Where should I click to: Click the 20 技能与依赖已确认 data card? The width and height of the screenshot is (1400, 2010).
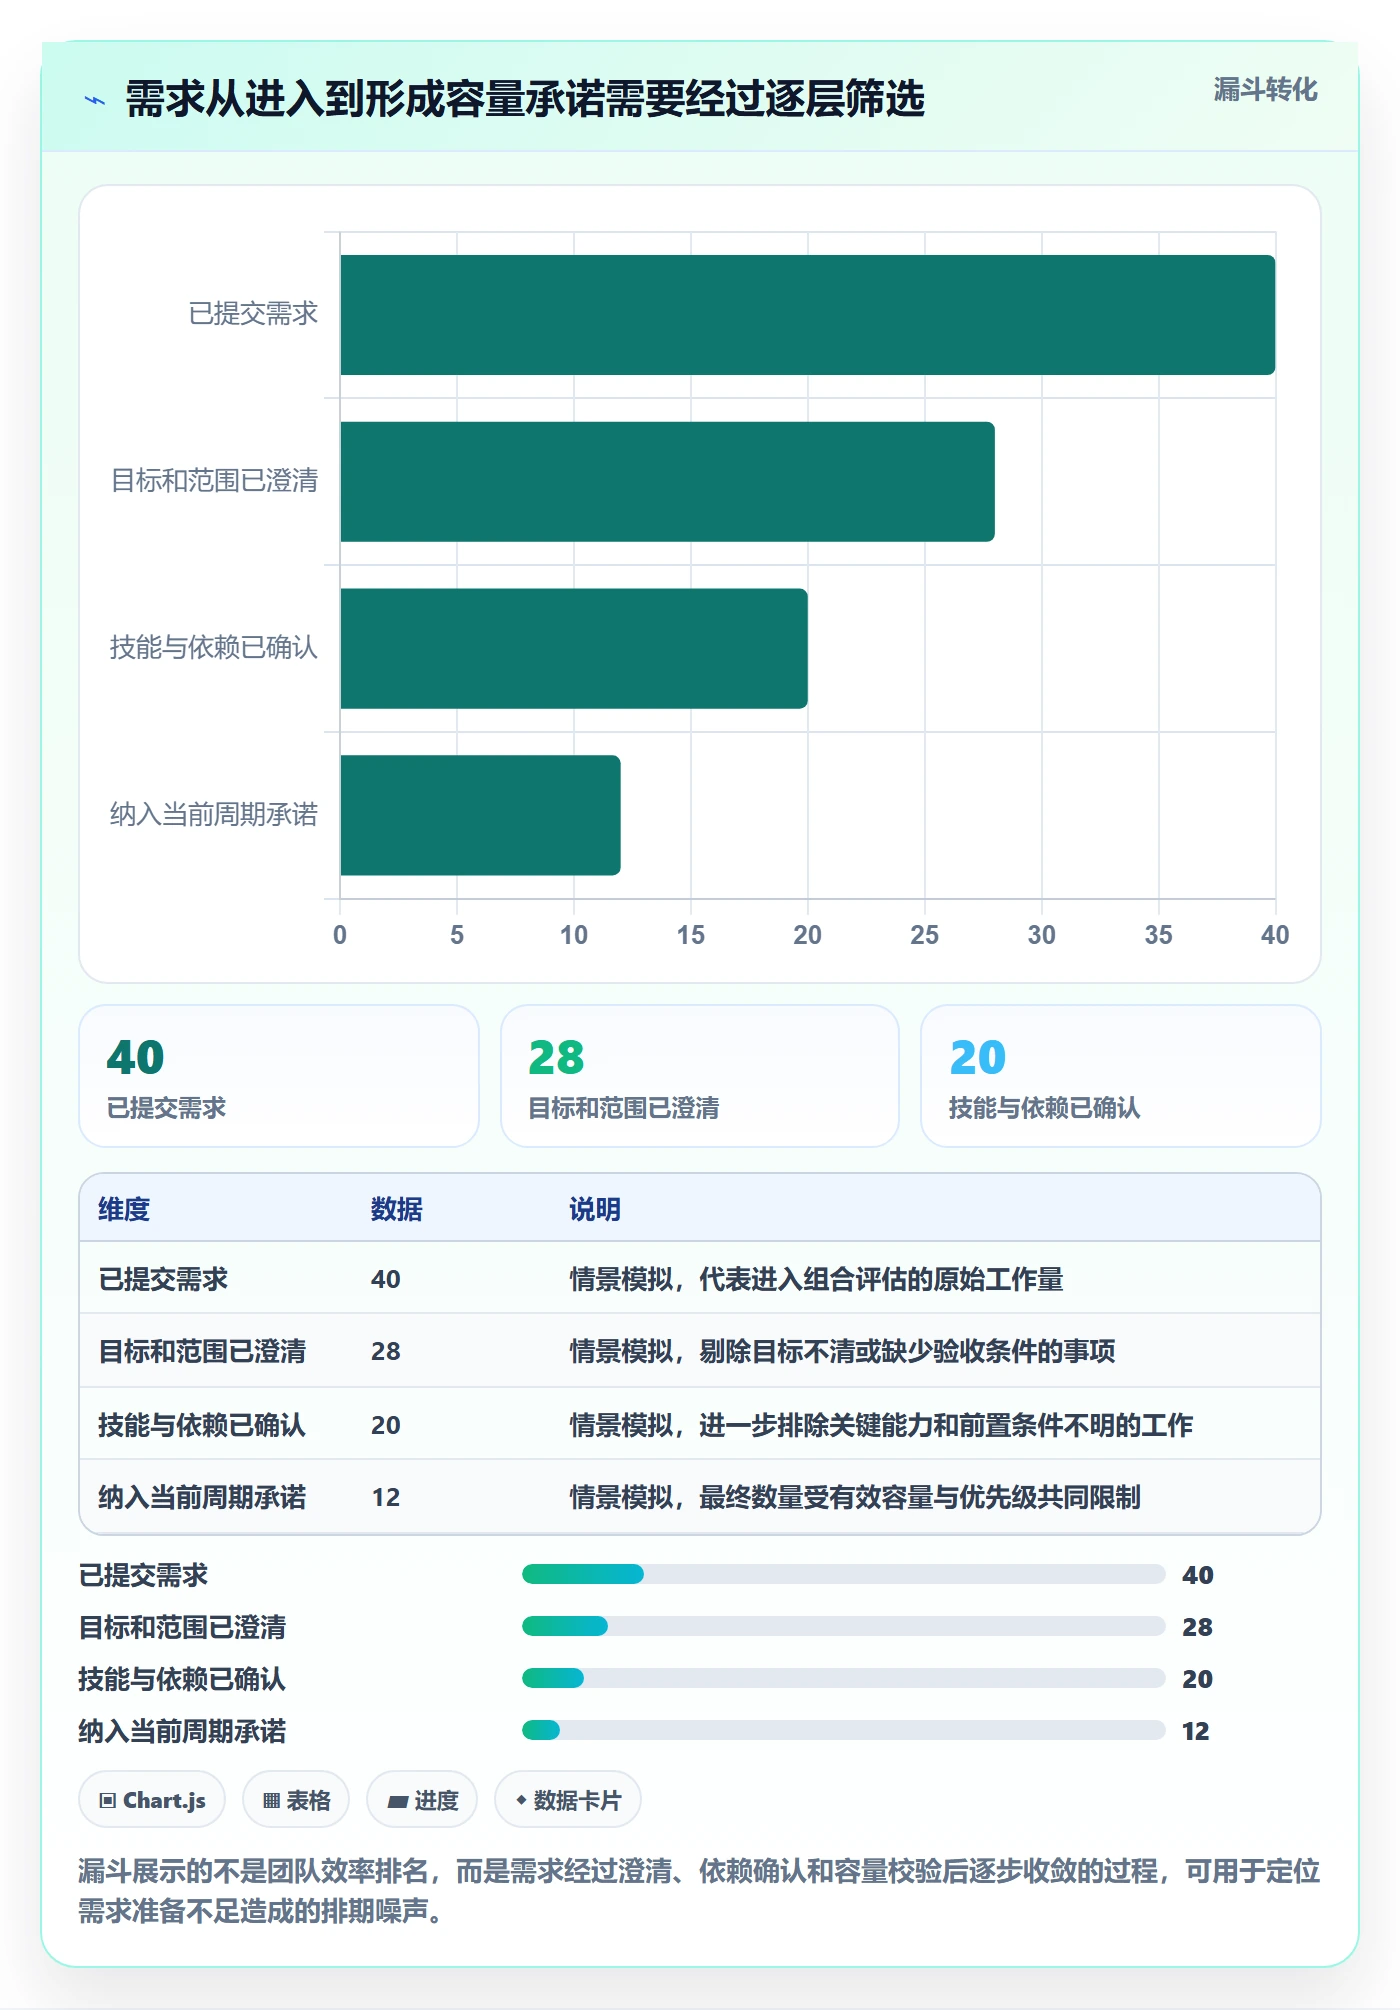(x=1121, y=1076)
